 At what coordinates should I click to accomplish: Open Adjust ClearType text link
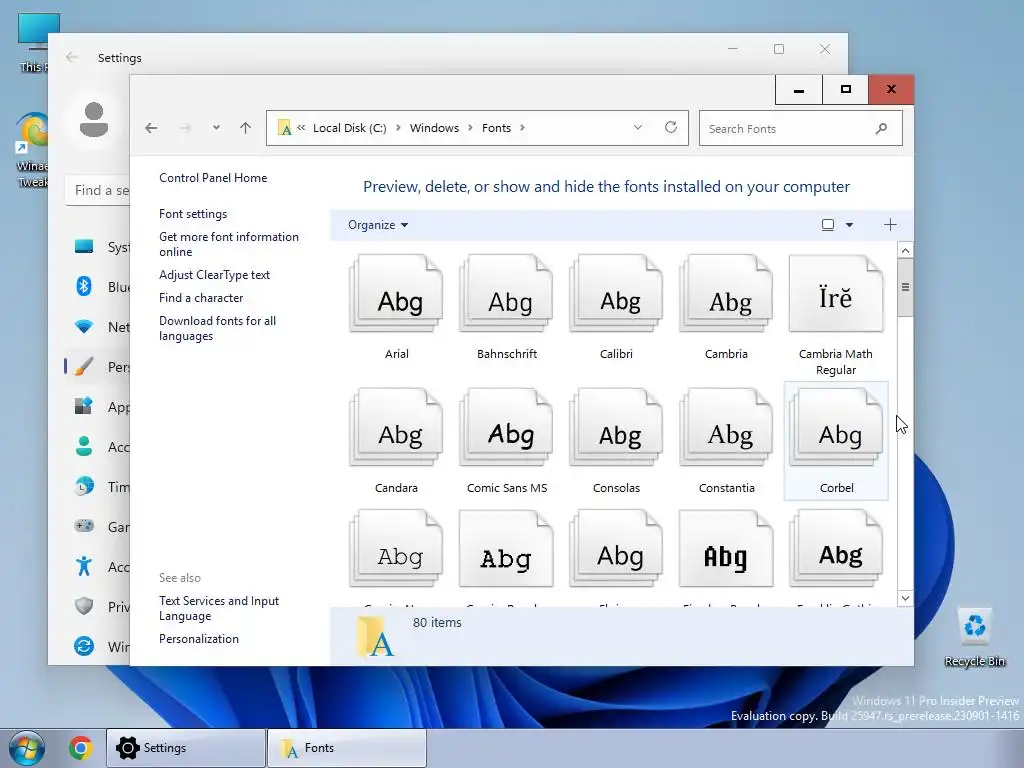click(x=214, y=275)
